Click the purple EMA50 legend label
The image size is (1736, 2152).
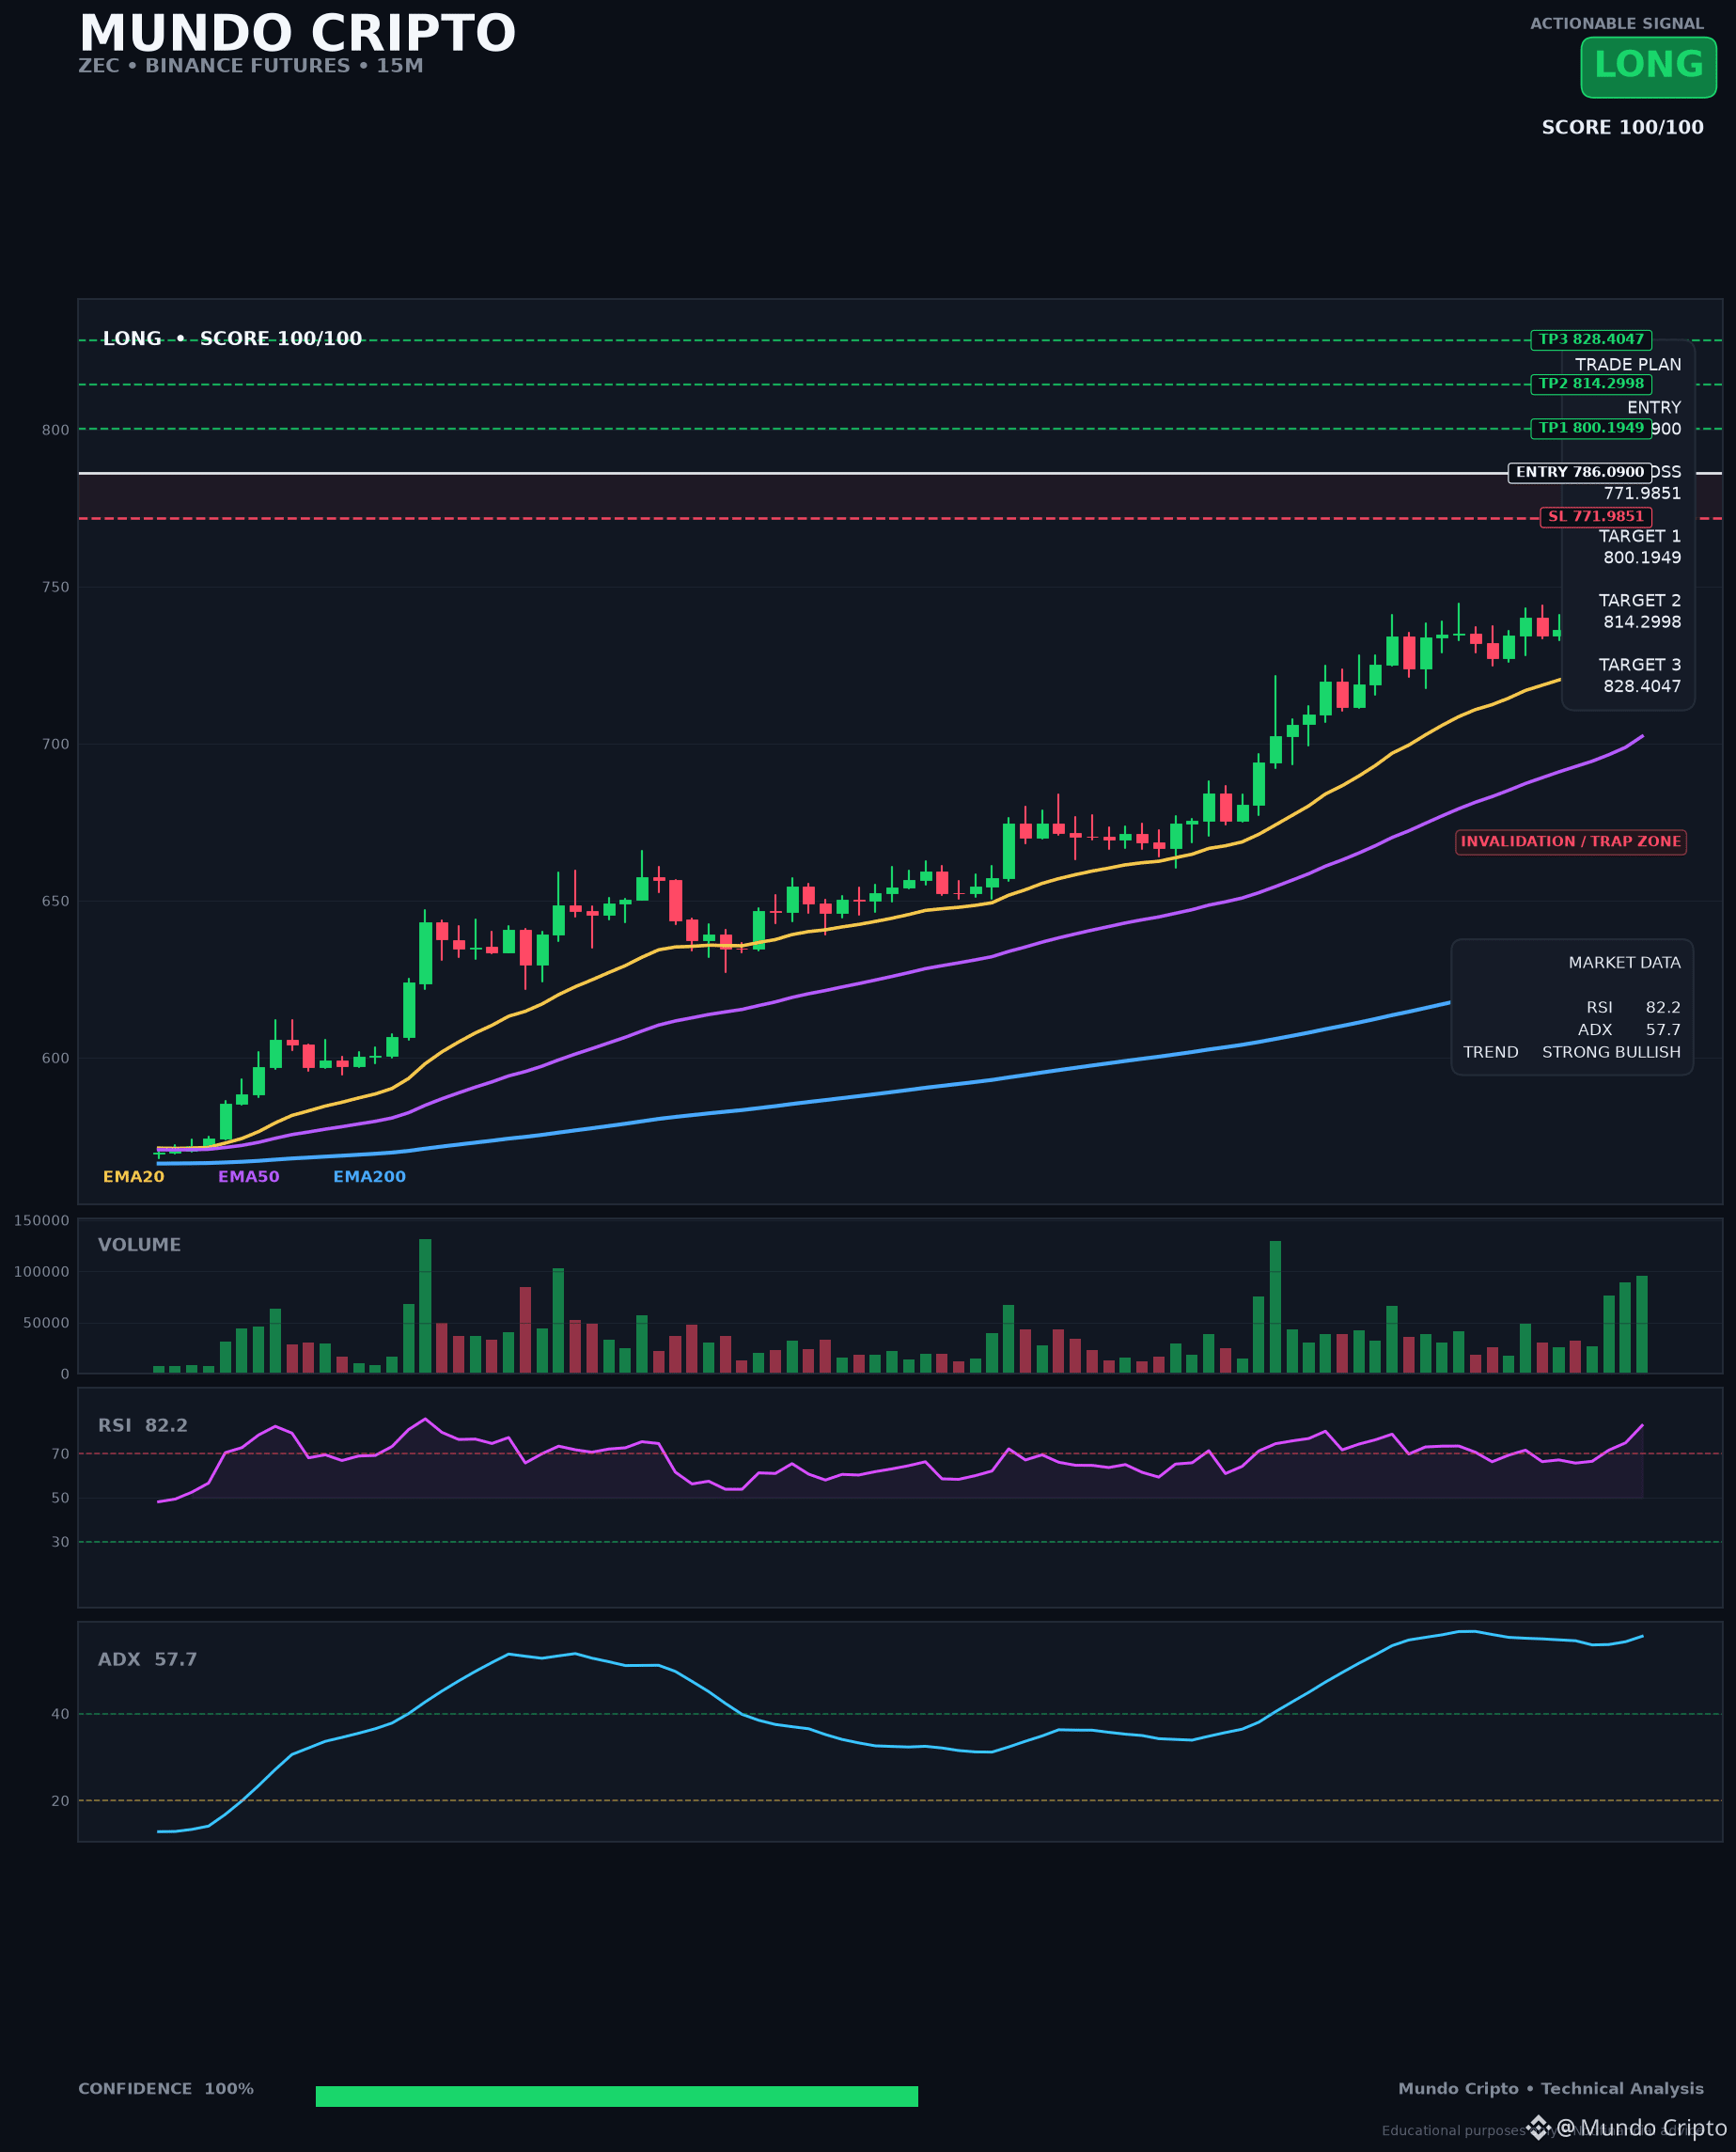[249, 1176]
